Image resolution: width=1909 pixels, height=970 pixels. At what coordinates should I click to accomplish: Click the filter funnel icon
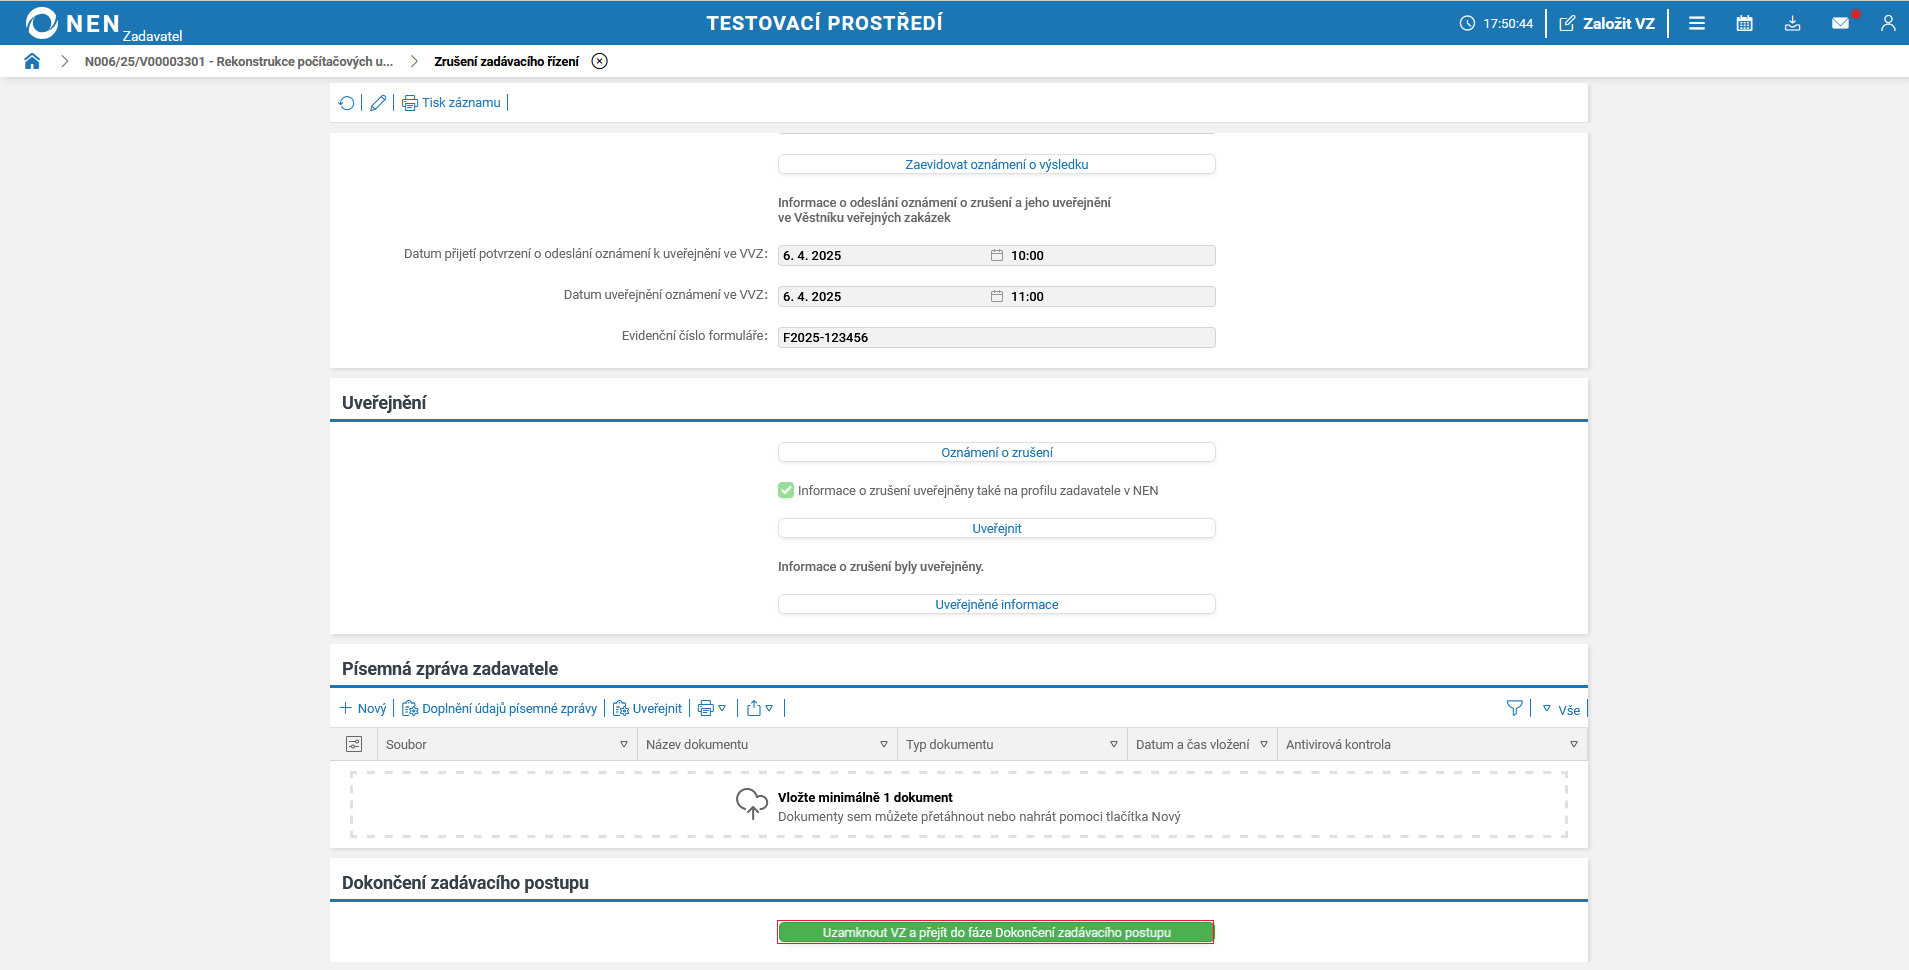click(1514, 708)
